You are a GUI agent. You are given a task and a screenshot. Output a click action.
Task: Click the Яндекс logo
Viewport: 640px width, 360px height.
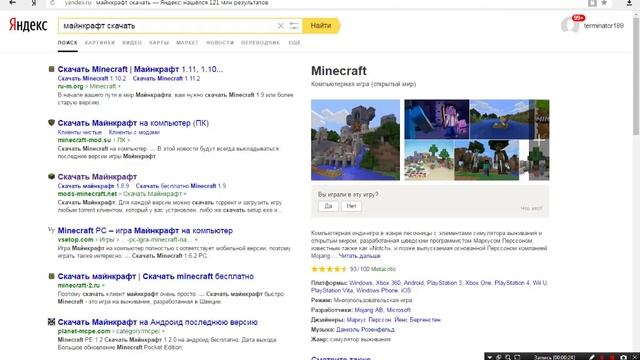click(28, 25)
